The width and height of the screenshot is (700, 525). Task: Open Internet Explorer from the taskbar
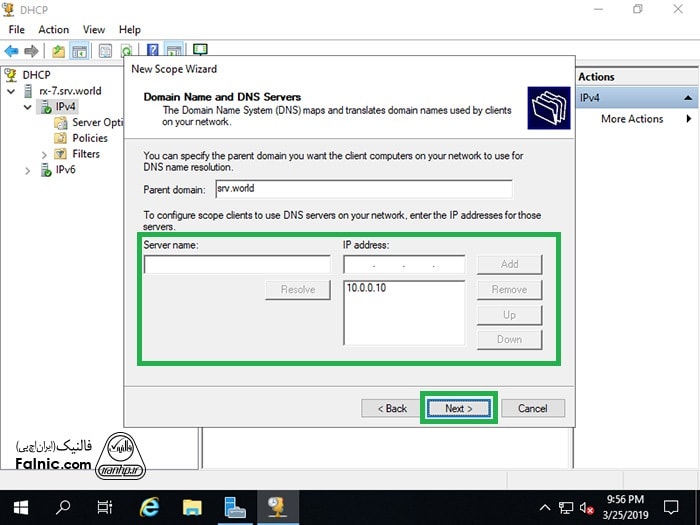[x=149, y=506]
